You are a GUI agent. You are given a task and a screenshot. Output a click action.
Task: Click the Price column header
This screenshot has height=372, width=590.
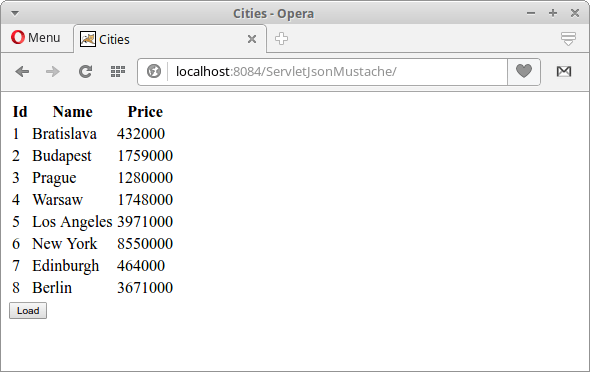pyautogui.click(x=145, y=112)
